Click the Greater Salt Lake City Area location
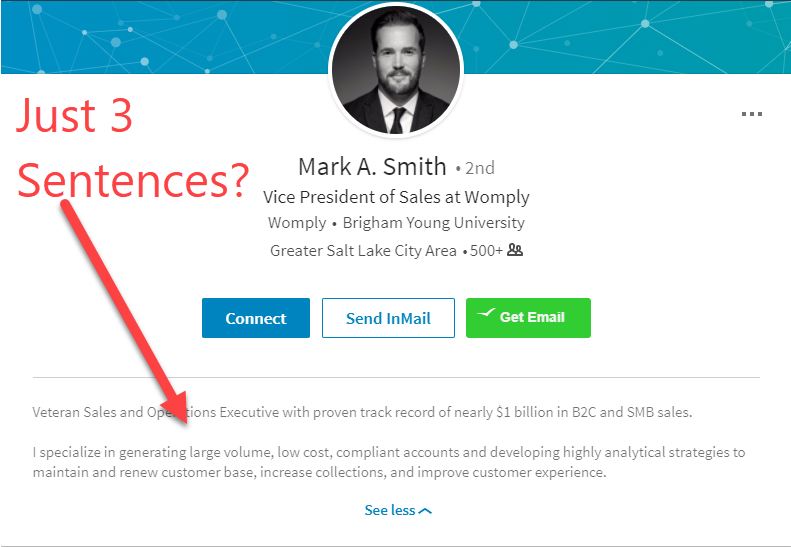 tap(363, 250)
